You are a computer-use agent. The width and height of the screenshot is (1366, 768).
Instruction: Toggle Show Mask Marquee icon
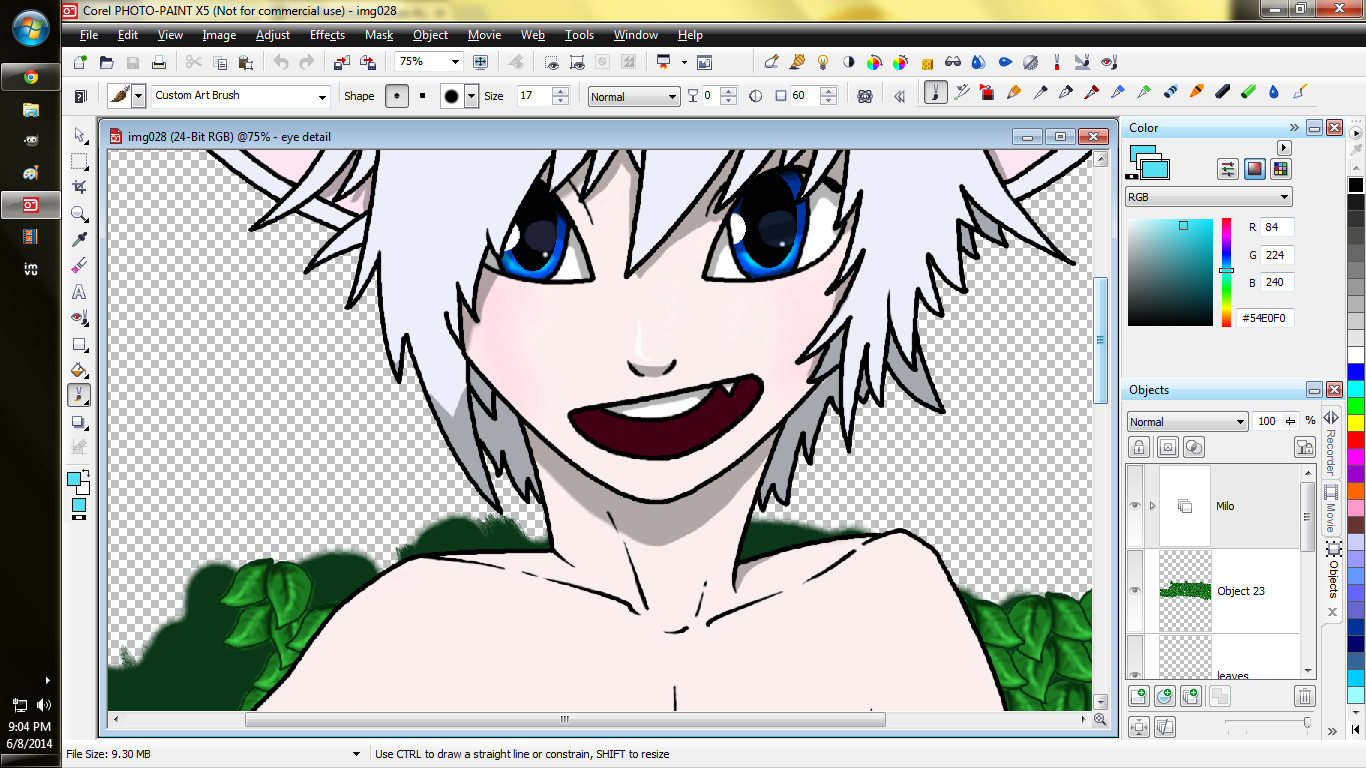[x=552, y=62]
